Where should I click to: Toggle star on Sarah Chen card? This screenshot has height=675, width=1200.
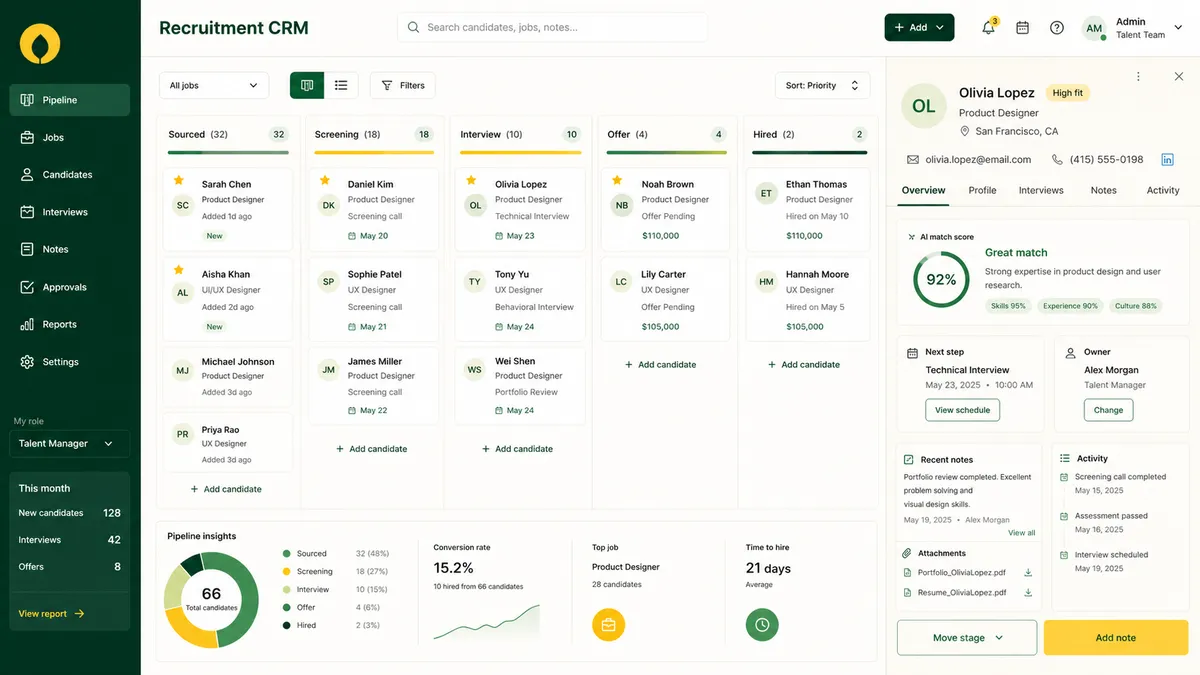179,180
